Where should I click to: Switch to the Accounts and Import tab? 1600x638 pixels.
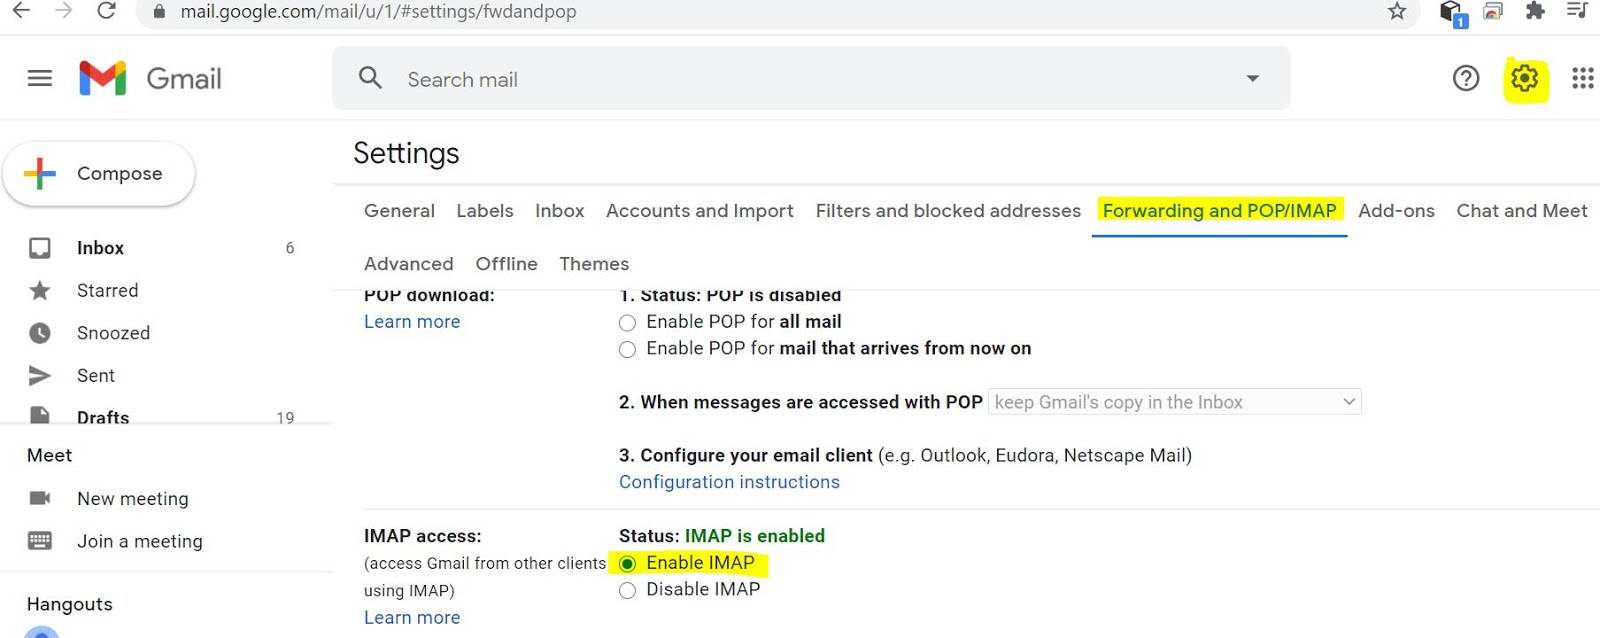(x=699, y=211)
